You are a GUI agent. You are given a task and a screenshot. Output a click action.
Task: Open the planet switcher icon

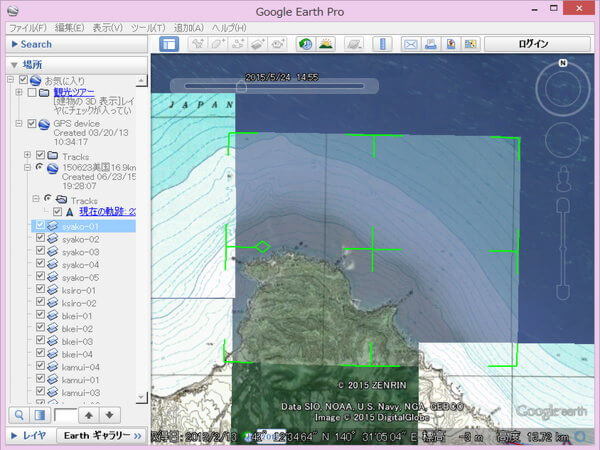coord(353,44)
